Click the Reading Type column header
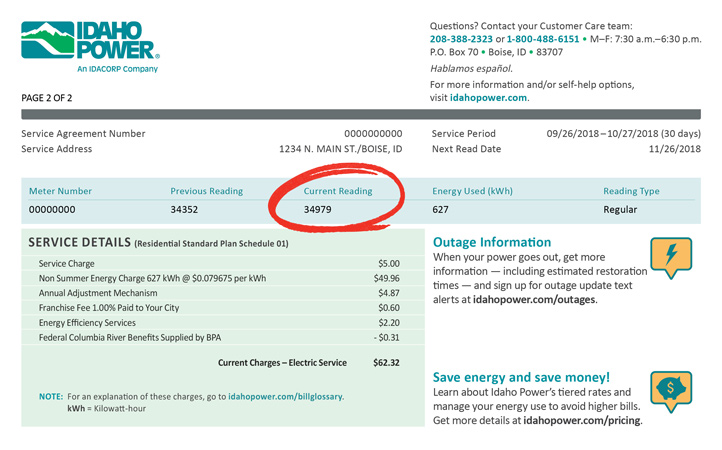Image resolution: width=722 pixels, height=450 pixels. [631, 191]
